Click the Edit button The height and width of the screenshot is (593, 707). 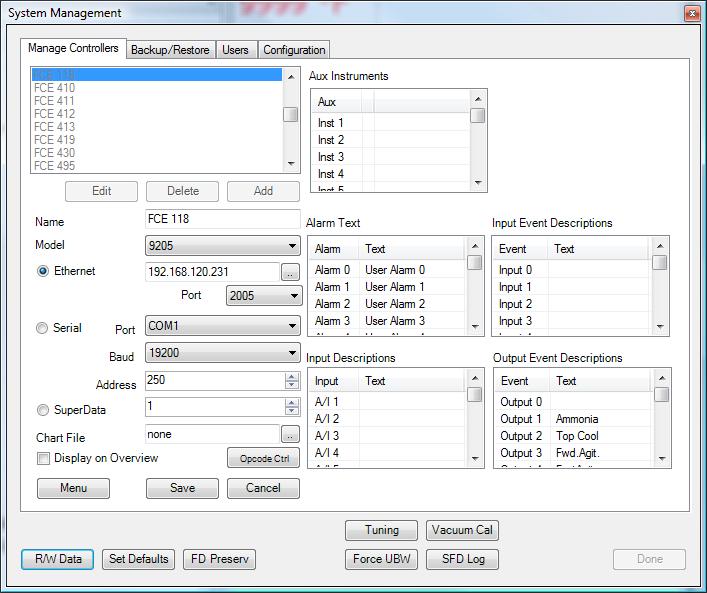tap(101, 191)
